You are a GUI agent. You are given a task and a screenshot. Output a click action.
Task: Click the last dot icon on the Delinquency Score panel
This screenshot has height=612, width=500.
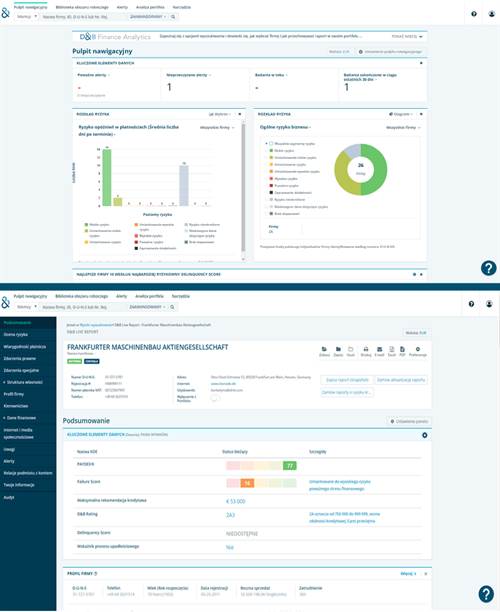[x=421, y=274]
